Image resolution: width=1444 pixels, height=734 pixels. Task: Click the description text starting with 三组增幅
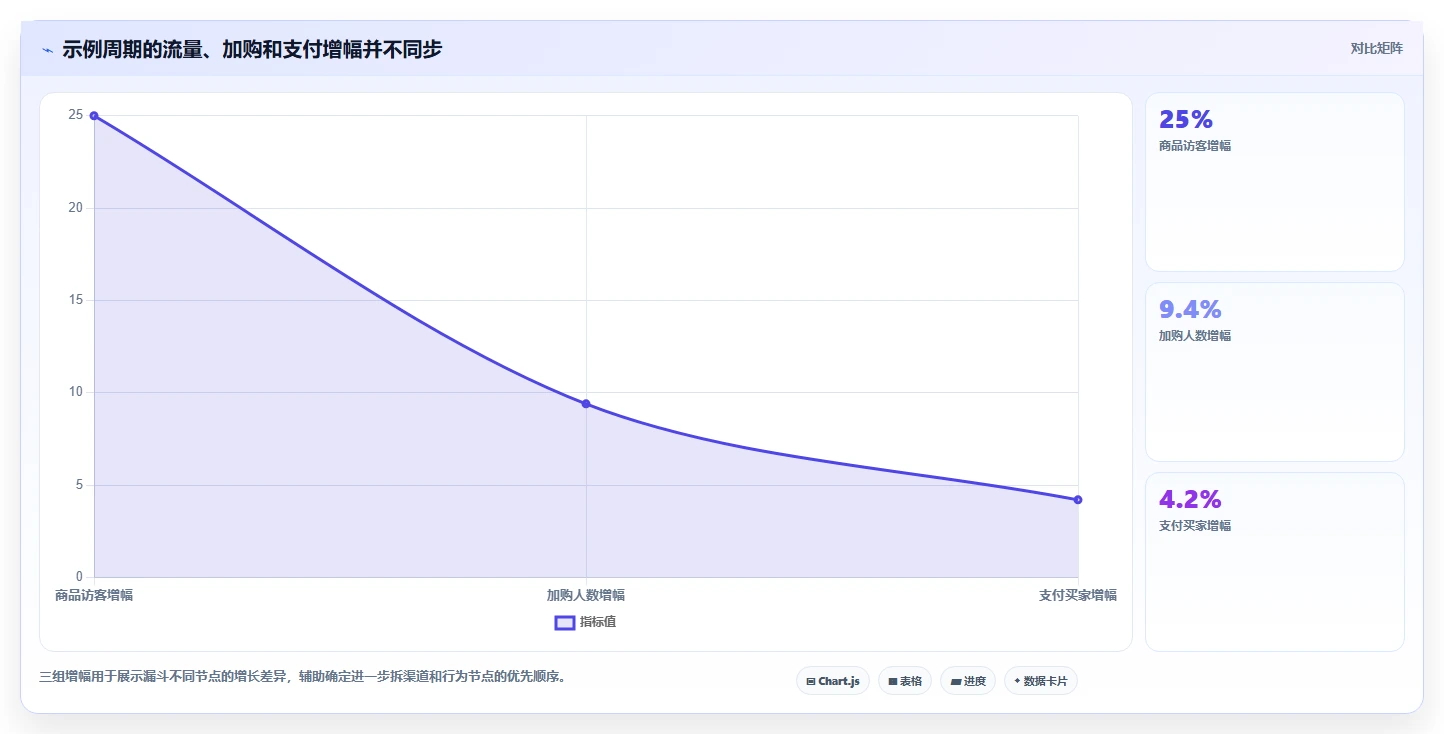[305, 677]
